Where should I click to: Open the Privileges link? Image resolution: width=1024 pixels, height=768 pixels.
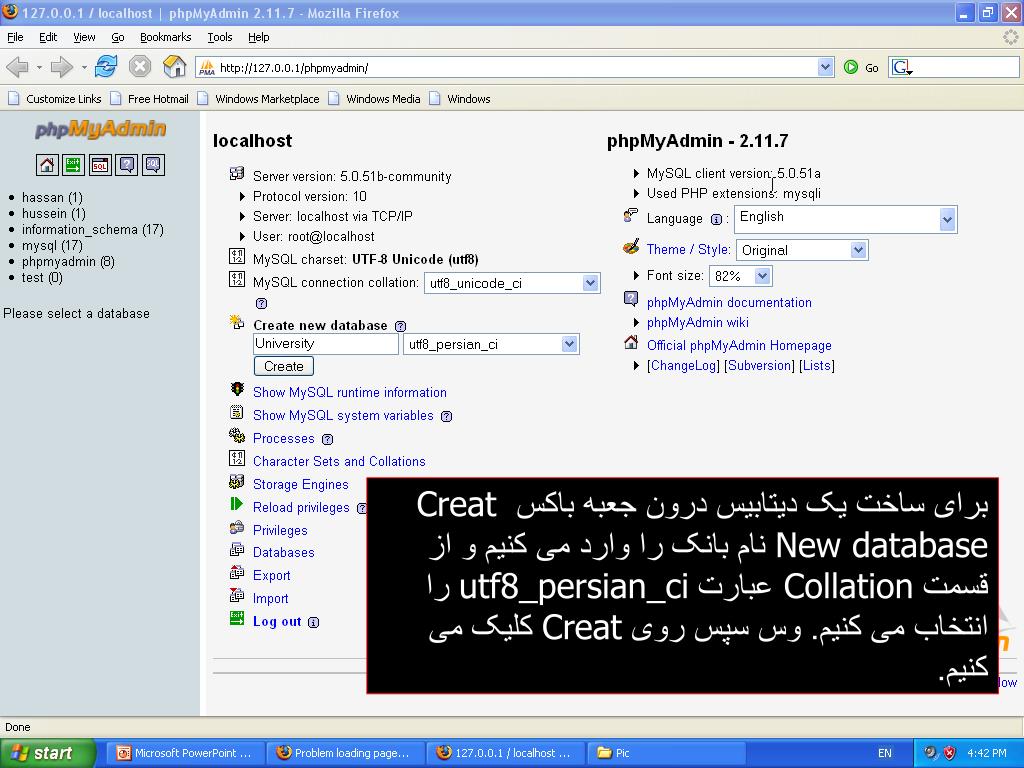[x=280, y=531]
